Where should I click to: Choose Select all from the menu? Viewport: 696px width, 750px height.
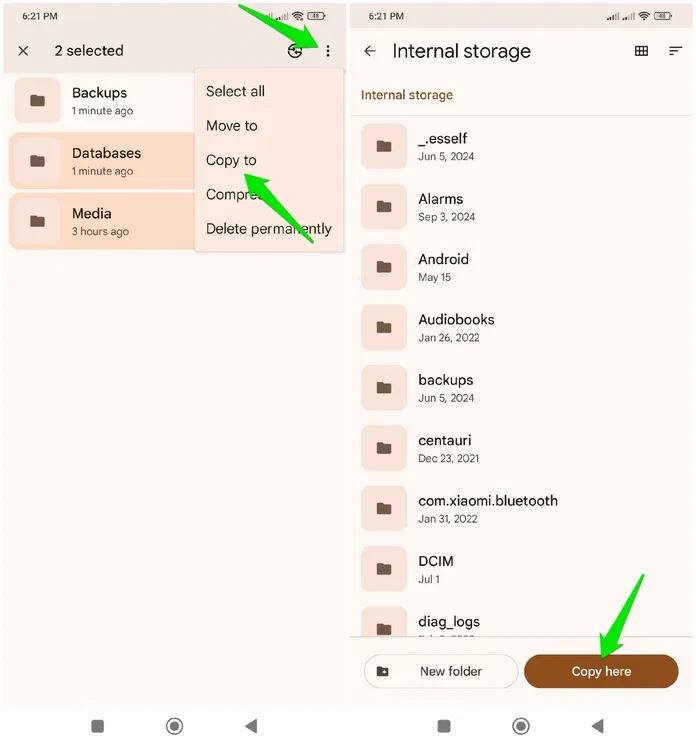[235, 91]
